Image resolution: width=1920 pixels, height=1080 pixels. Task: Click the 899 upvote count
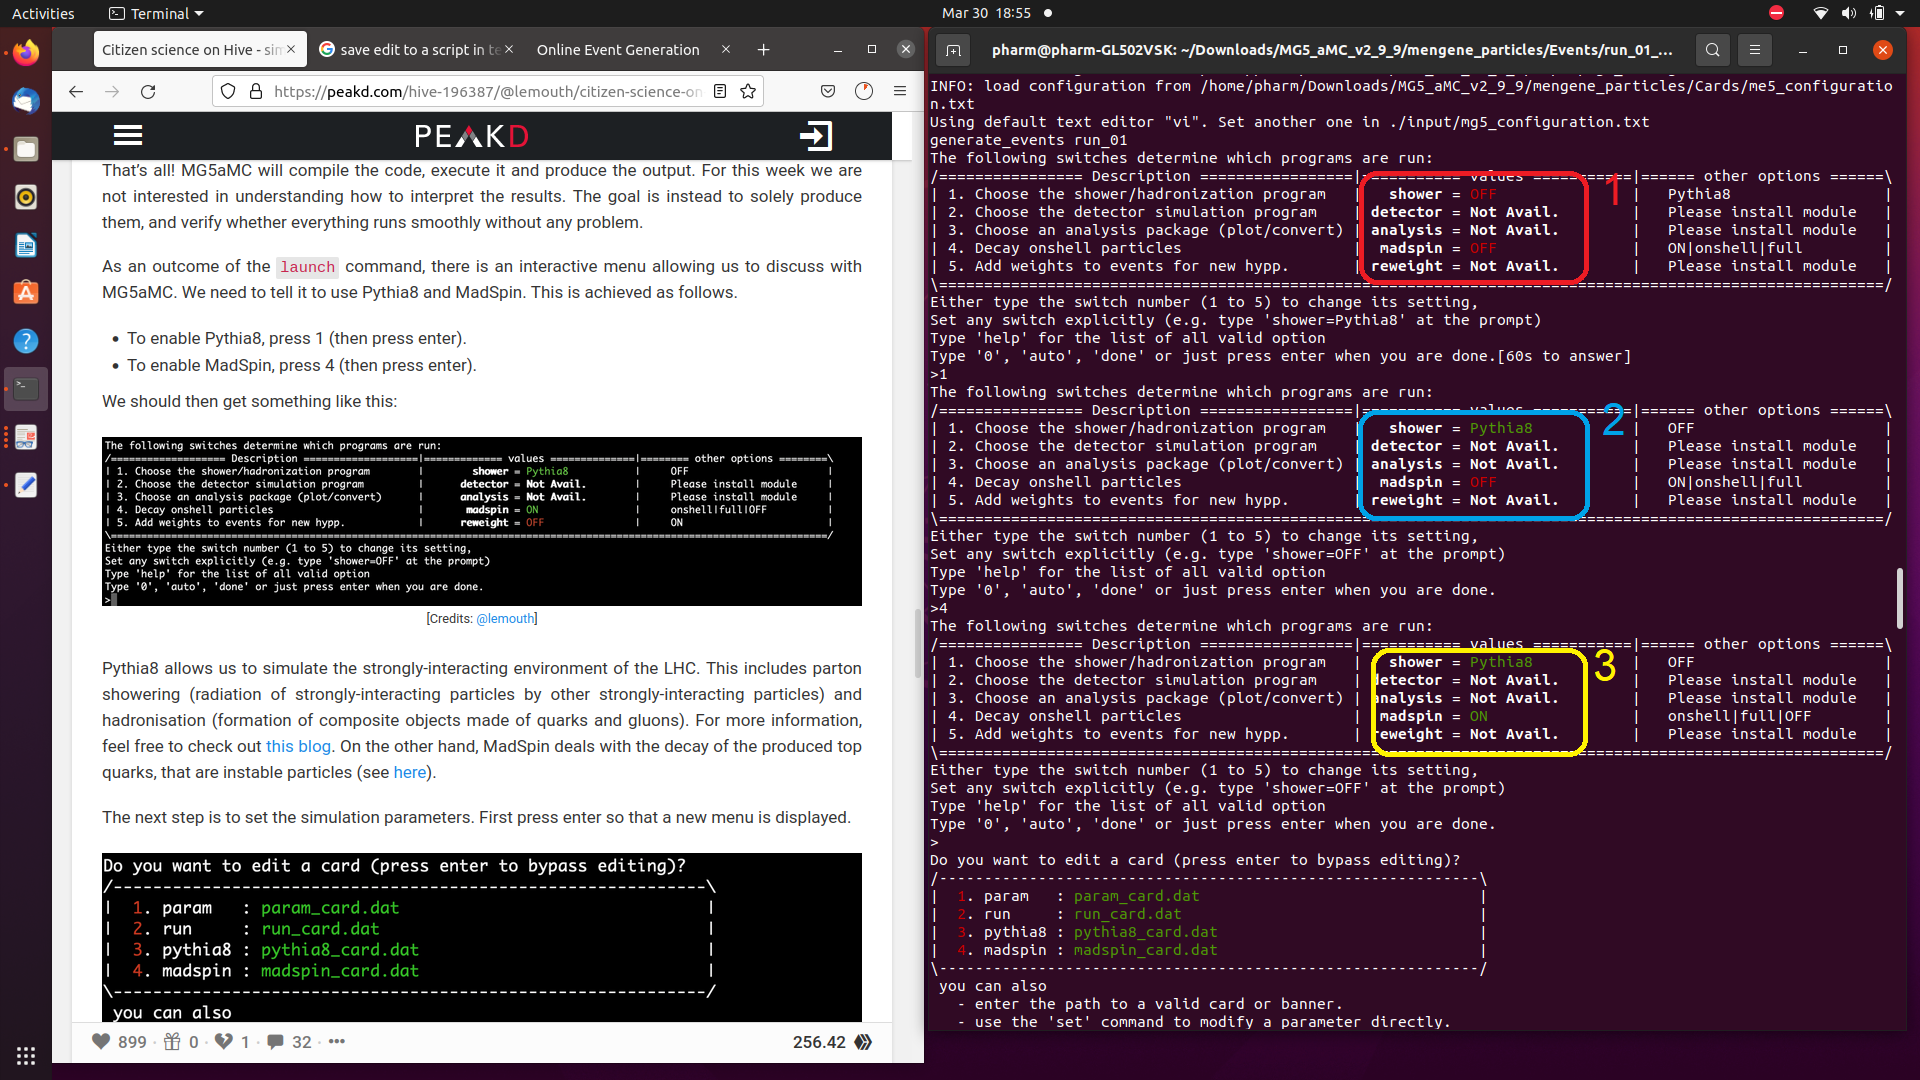(x=132, y=1042)
